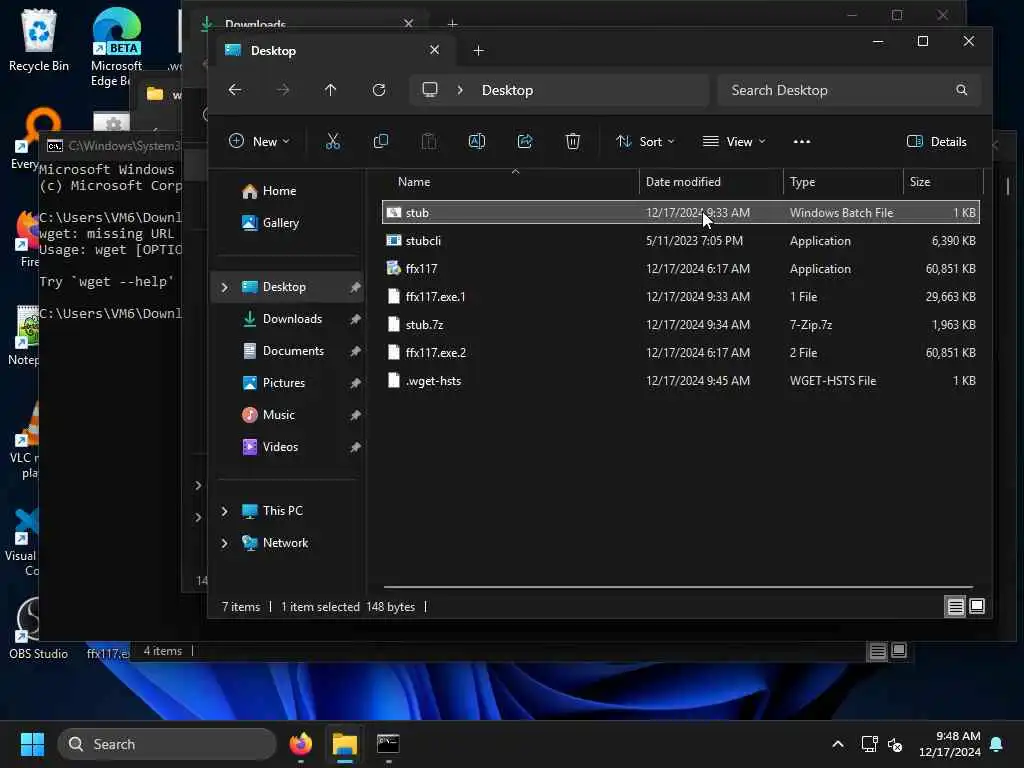Expand the Desktop tree node
Image resolution: width=1024 pixels, height=768 pixels.
(225, 287)
